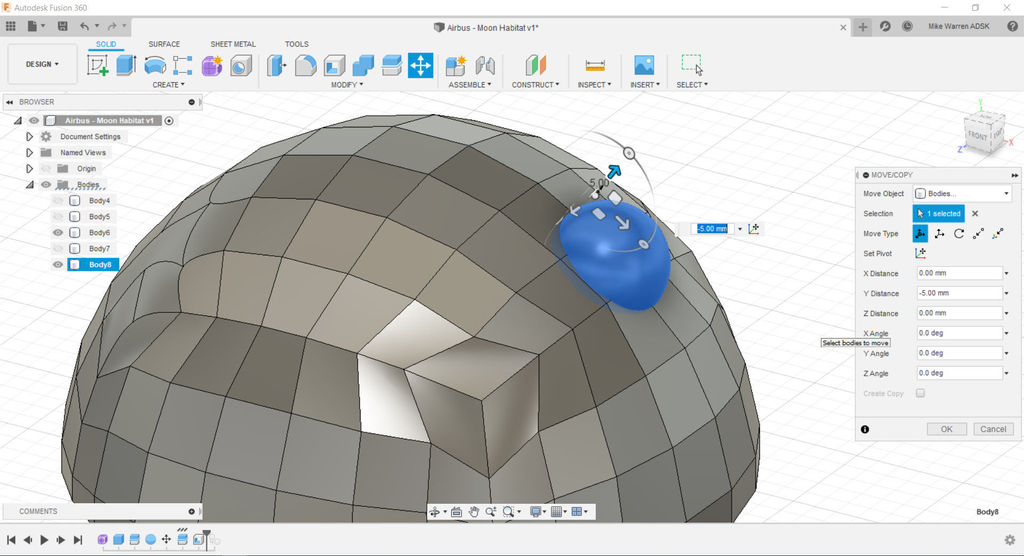
Task: Expand the Named Views node
Action: point(29,152)
